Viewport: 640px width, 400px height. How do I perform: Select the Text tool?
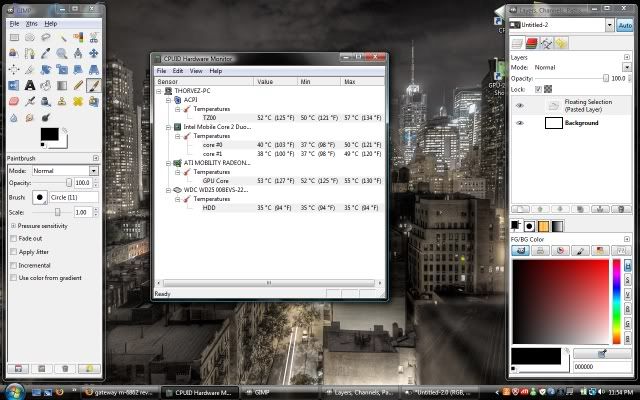[30, 85]
